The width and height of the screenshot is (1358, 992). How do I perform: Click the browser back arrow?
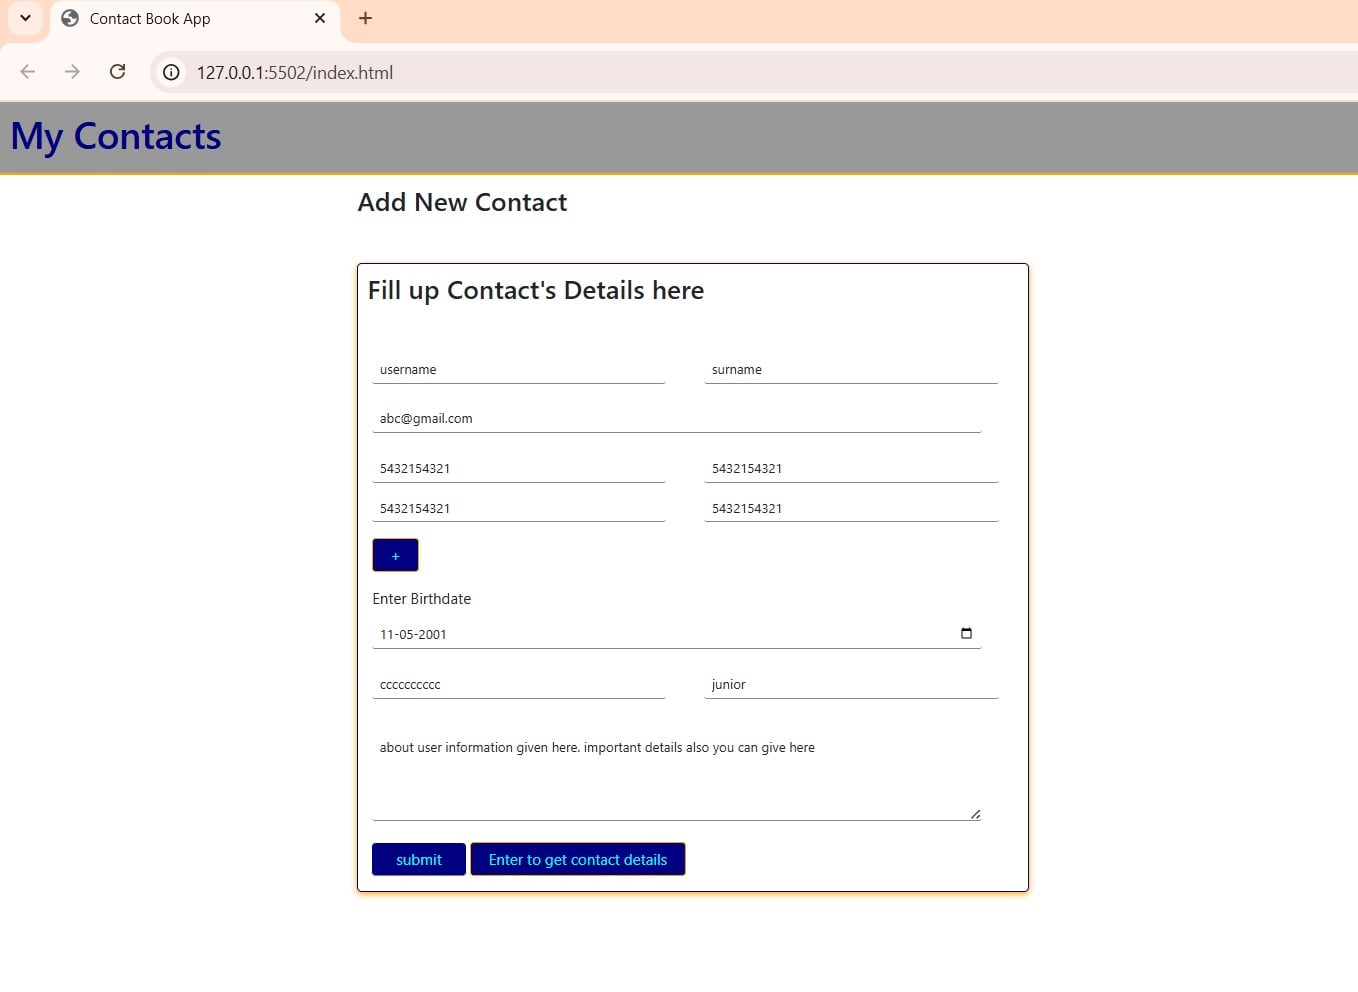(28, 72)
